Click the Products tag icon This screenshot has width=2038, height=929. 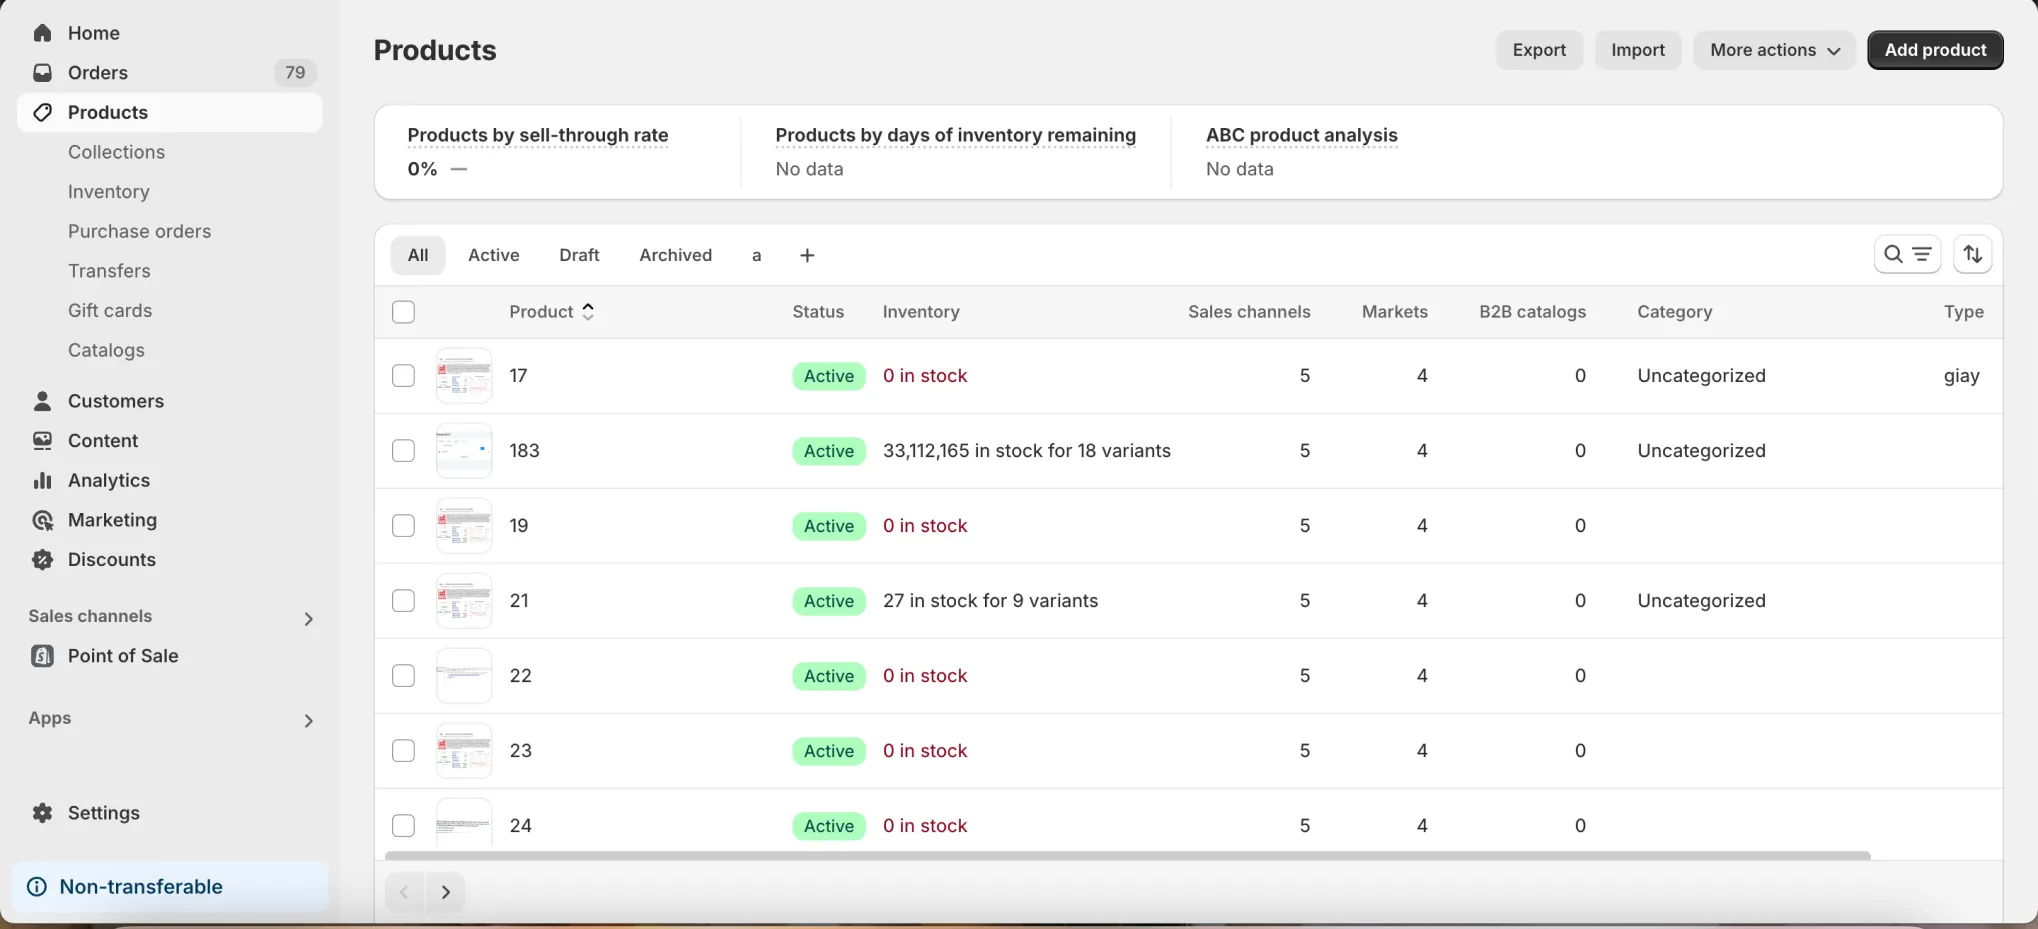point(42,112)
